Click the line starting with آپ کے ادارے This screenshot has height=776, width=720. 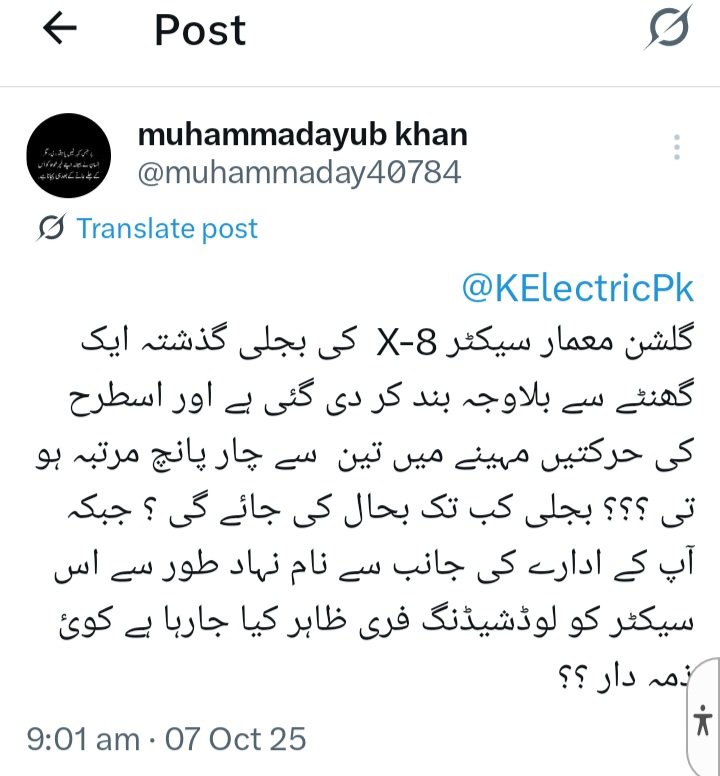(x=374, y=566)
